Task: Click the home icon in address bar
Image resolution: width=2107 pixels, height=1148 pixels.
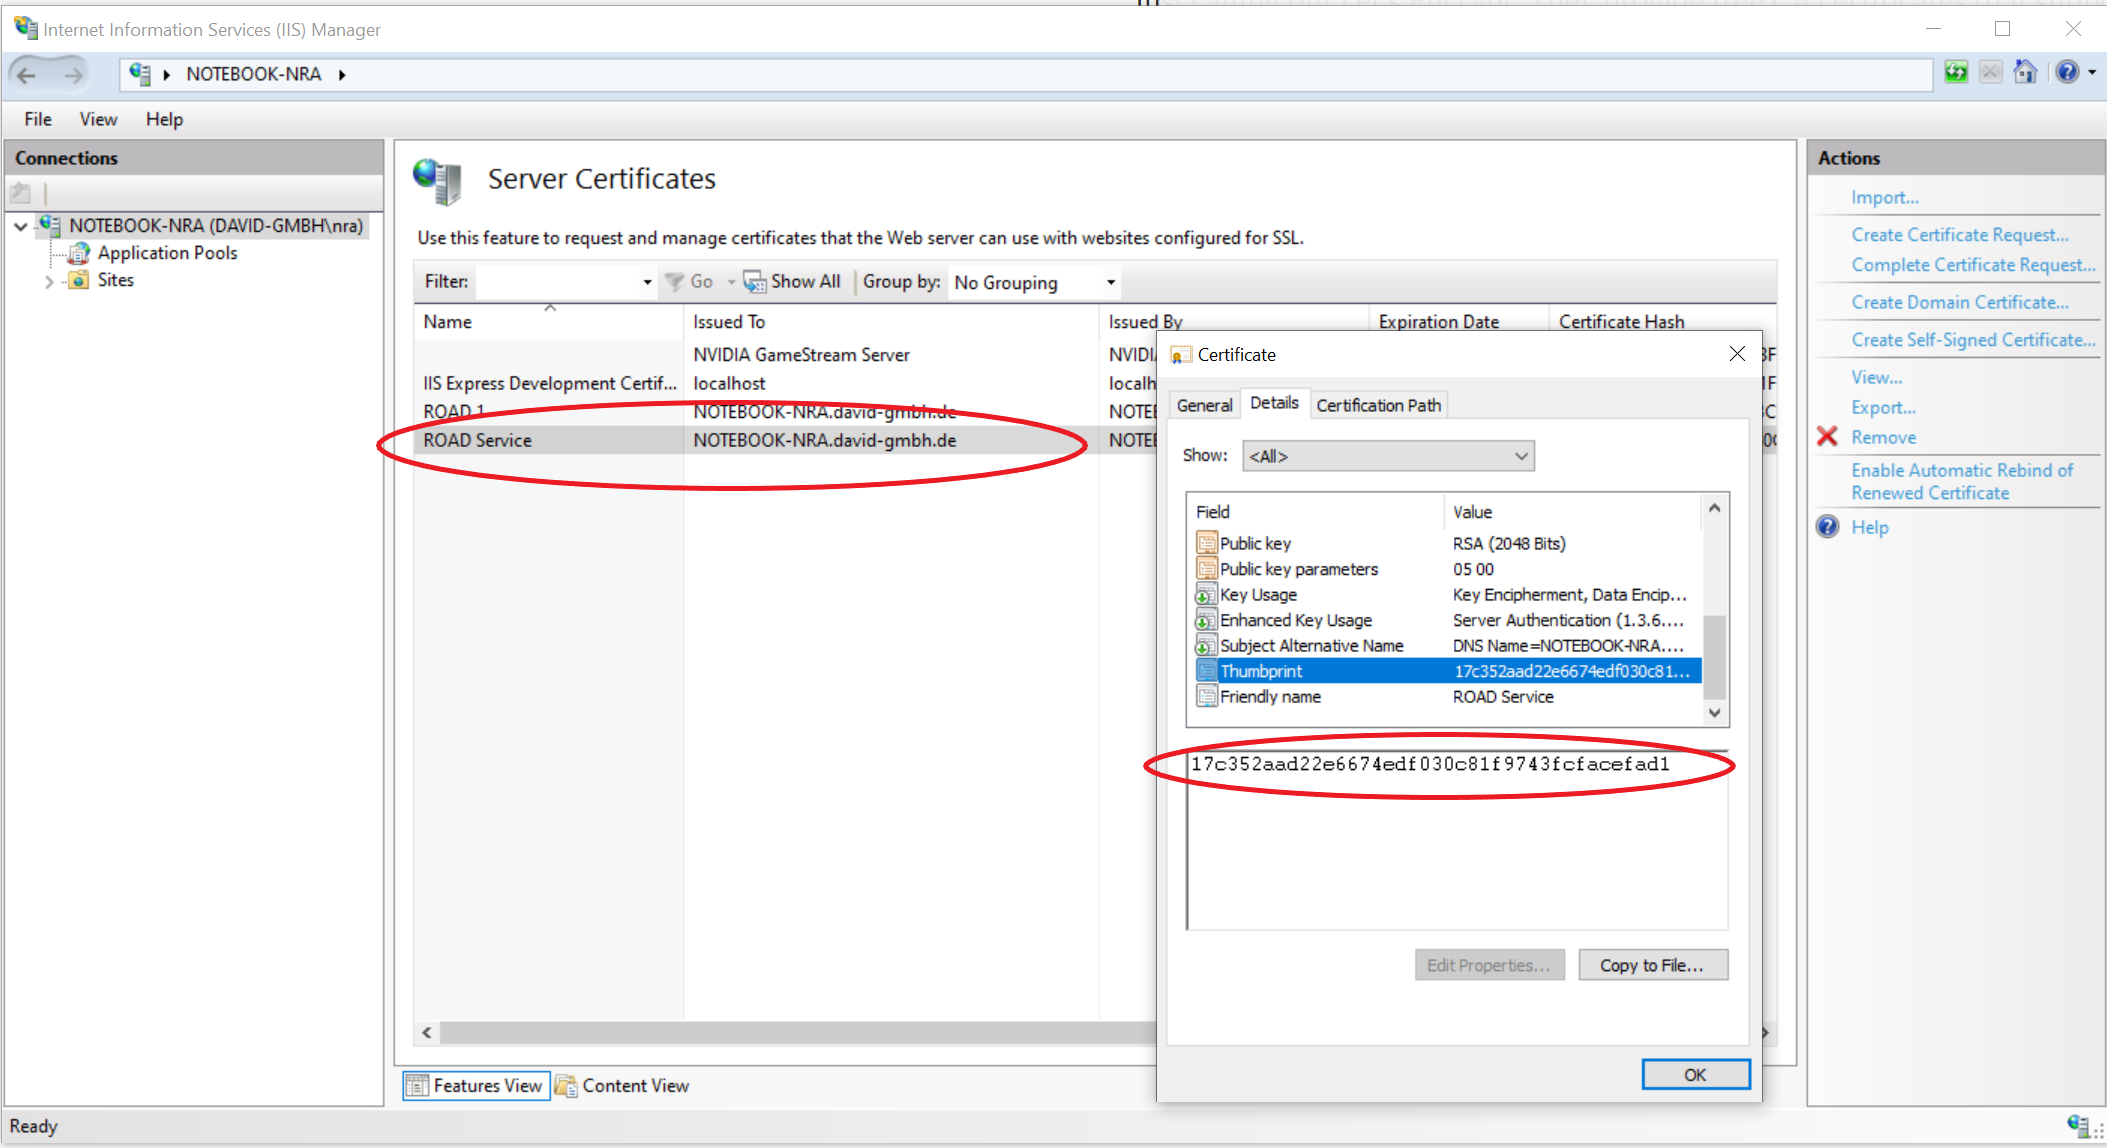Action: [2025, 72]
